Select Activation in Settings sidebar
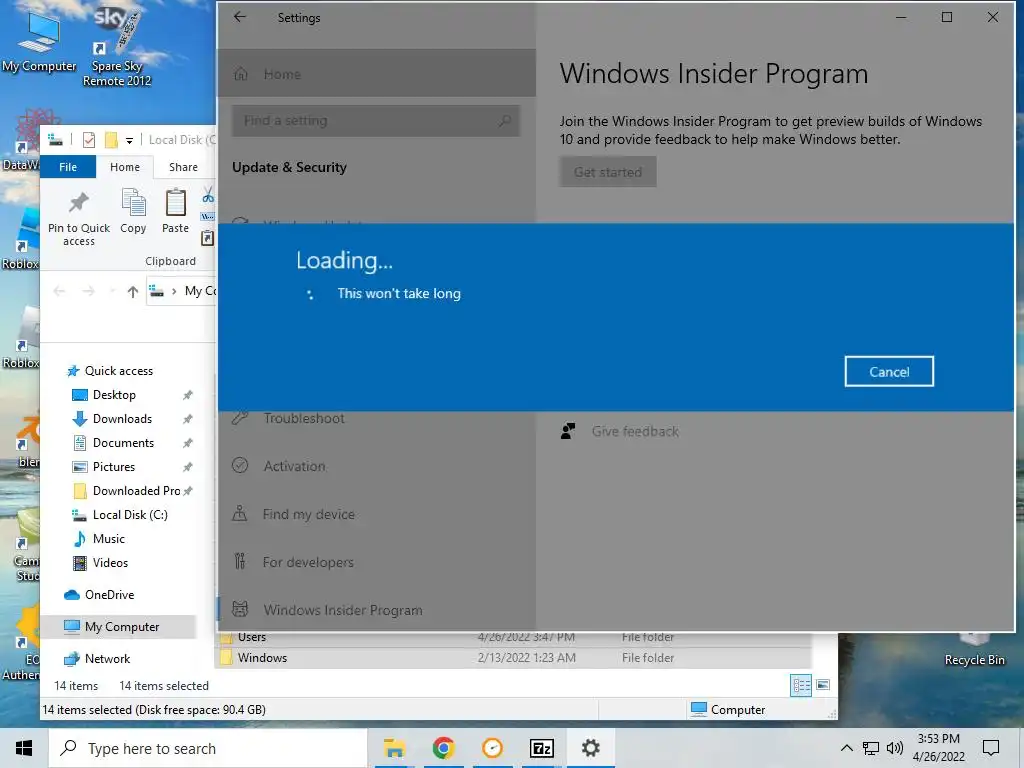1024x768 pixels. pyautogui.click(x=294, y=466)
